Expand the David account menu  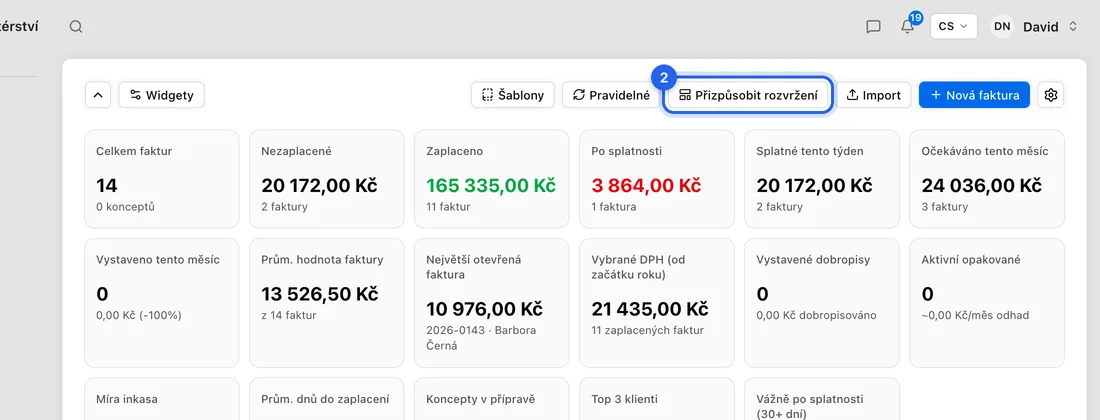1049,27
